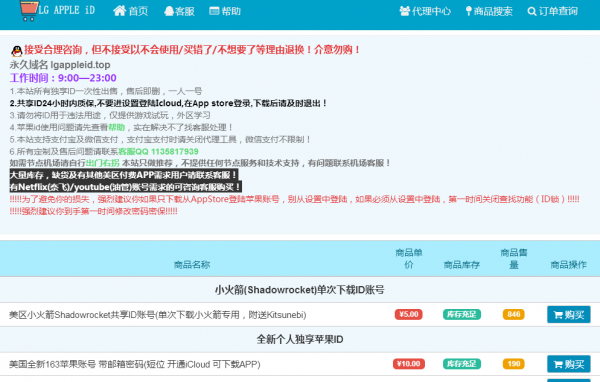
Task: Click the green 出门右拐 link
Action: pos(103,163)
